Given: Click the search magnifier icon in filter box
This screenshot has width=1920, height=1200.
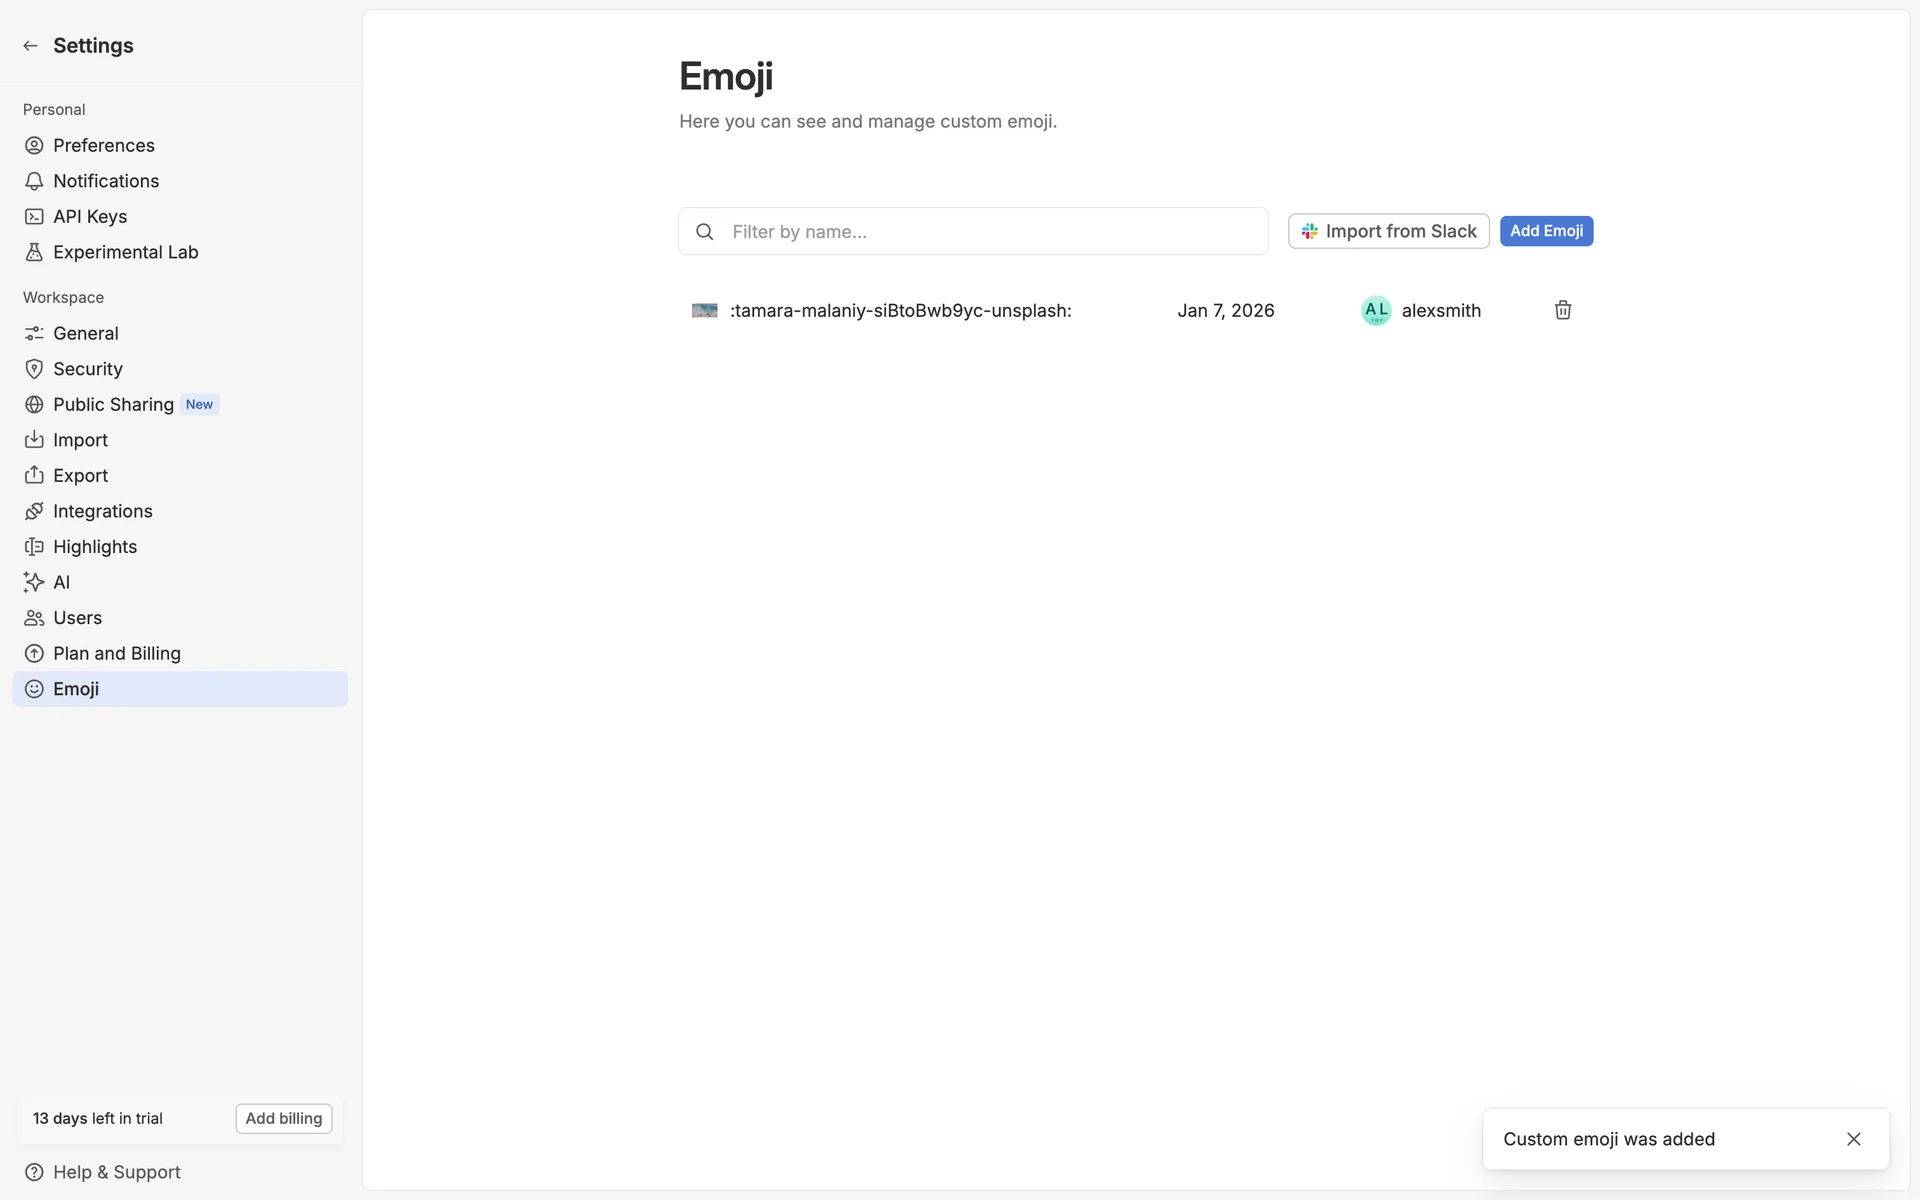Looking at the screenshot, I should click(x=705, y=232).
